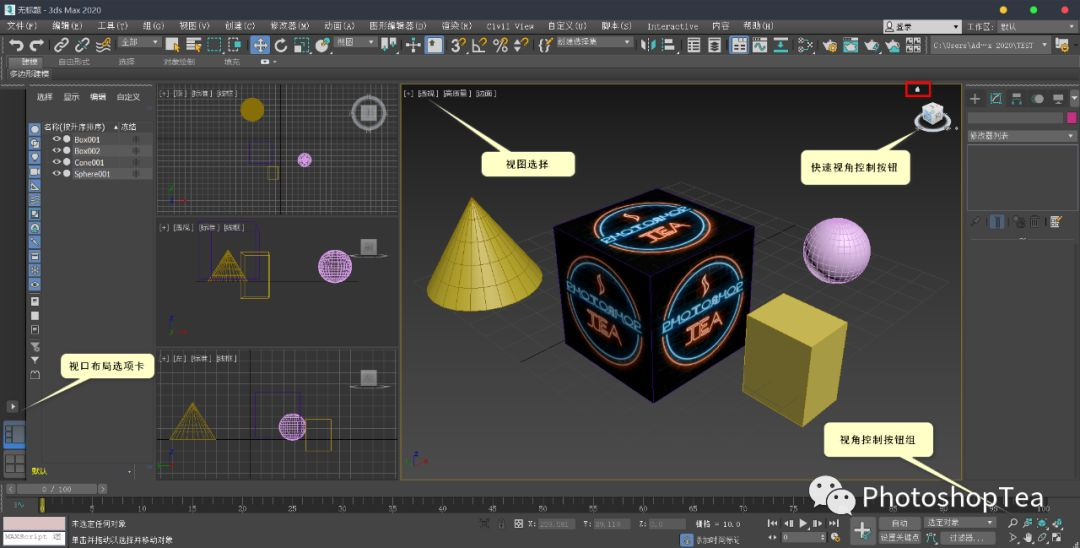Open the selection filter 全部 dropdown
Screen dimensions: 1080x548
pos(140,43)
